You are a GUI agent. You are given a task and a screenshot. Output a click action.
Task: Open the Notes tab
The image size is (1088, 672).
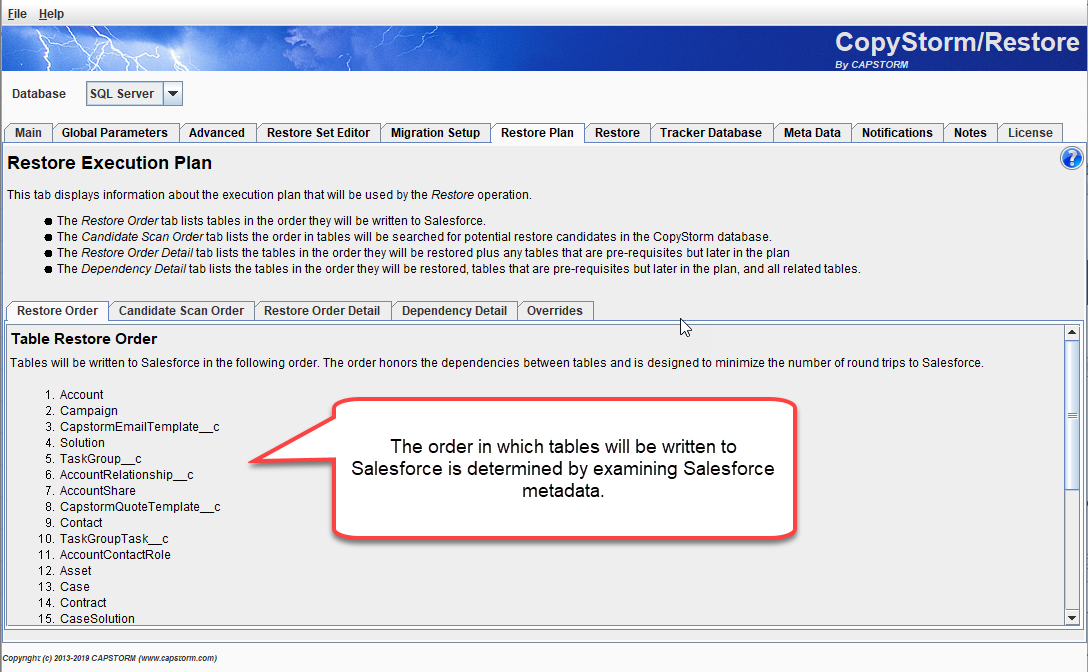pos(970,133)
